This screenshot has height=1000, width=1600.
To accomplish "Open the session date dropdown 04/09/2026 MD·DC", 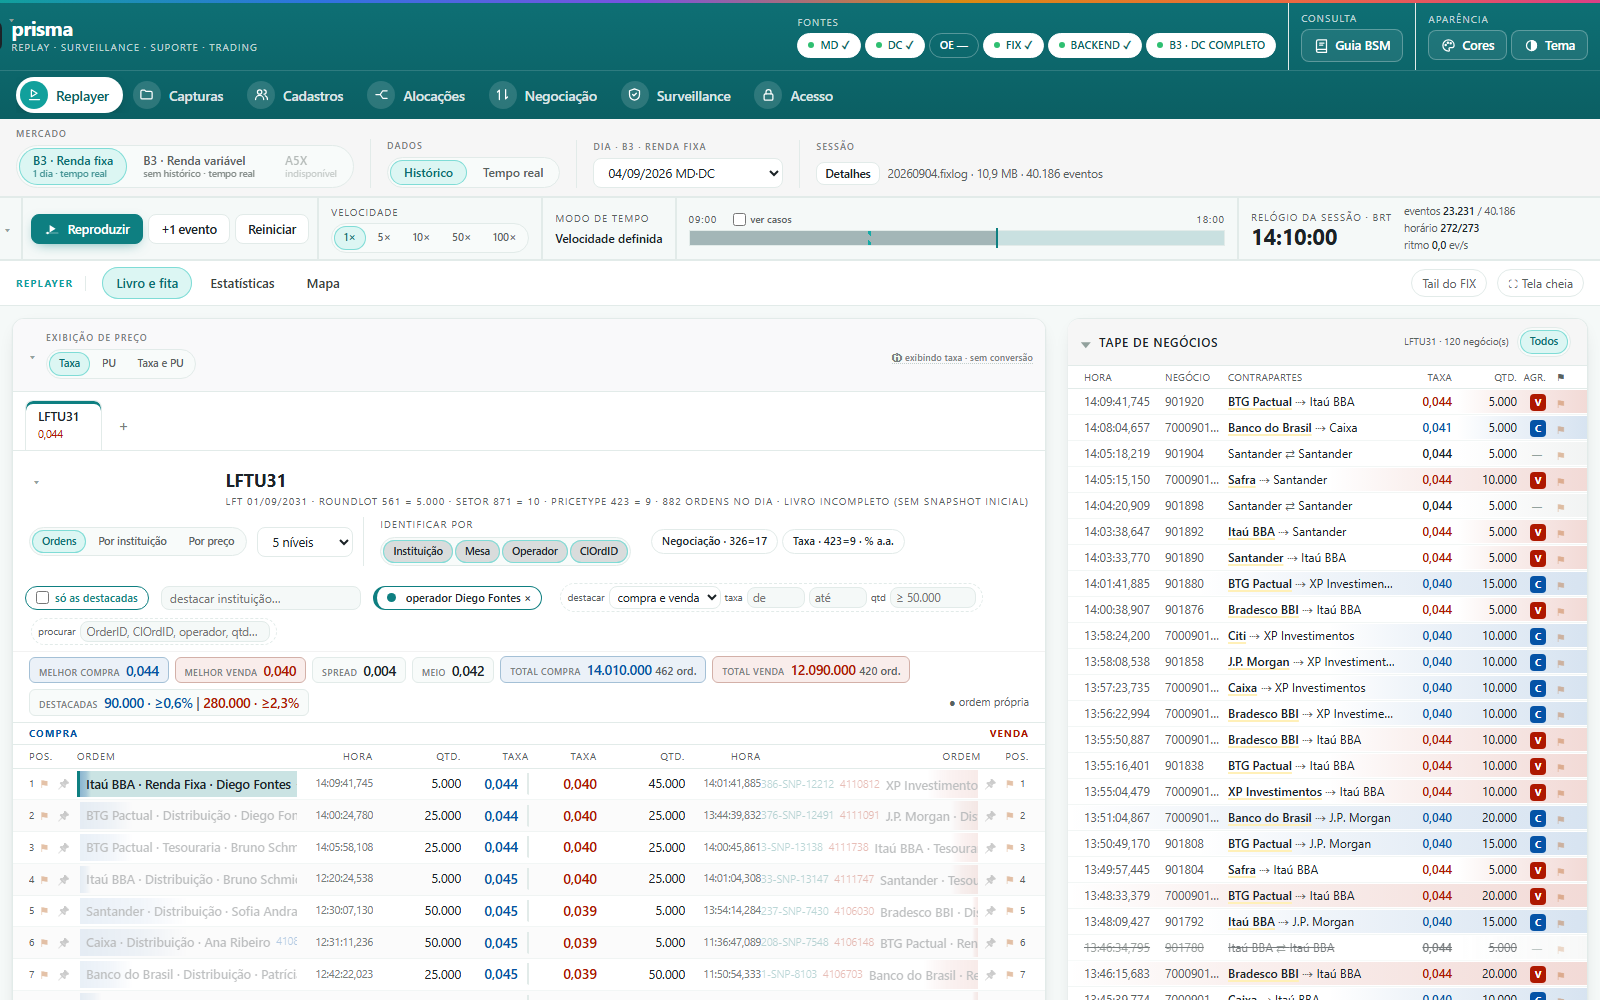I will point(688,173).
